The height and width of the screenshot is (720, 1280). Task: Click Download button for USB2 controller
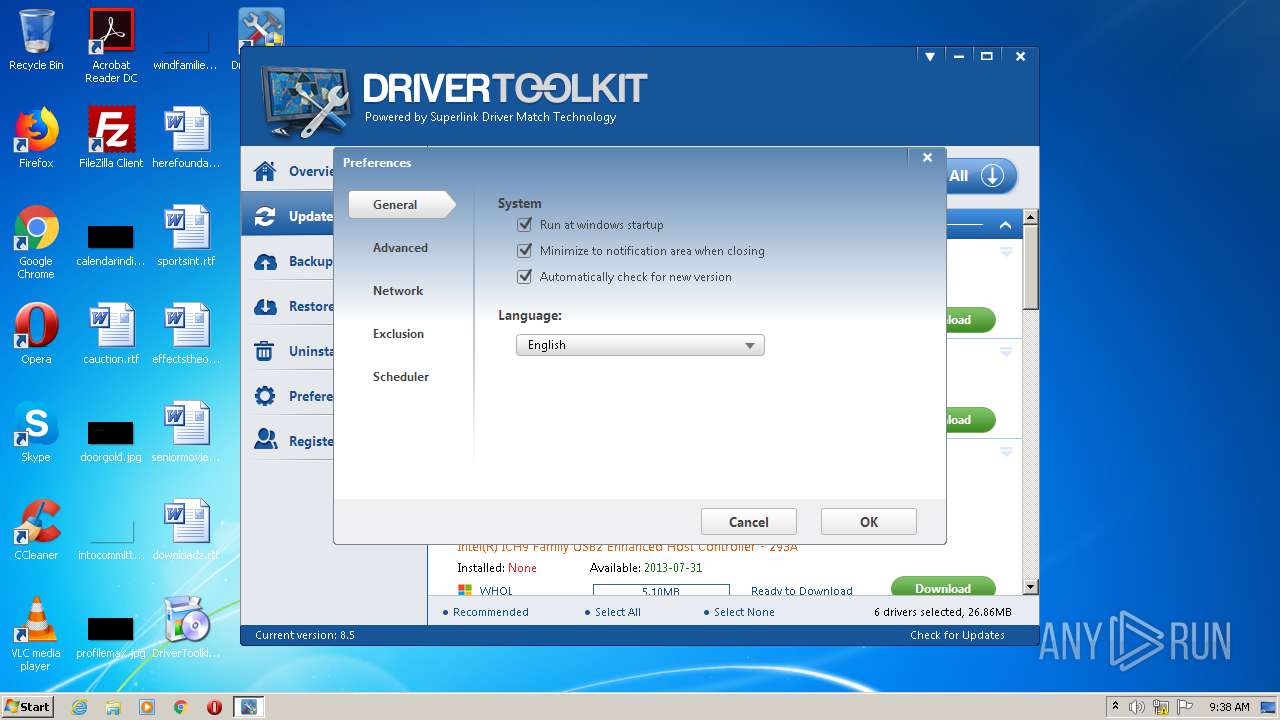(x=943, y=587)
